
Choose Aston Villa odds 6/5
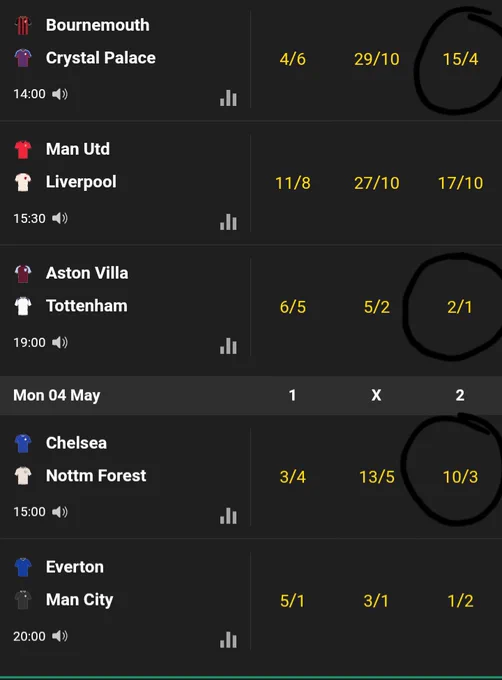click(293, 307)
